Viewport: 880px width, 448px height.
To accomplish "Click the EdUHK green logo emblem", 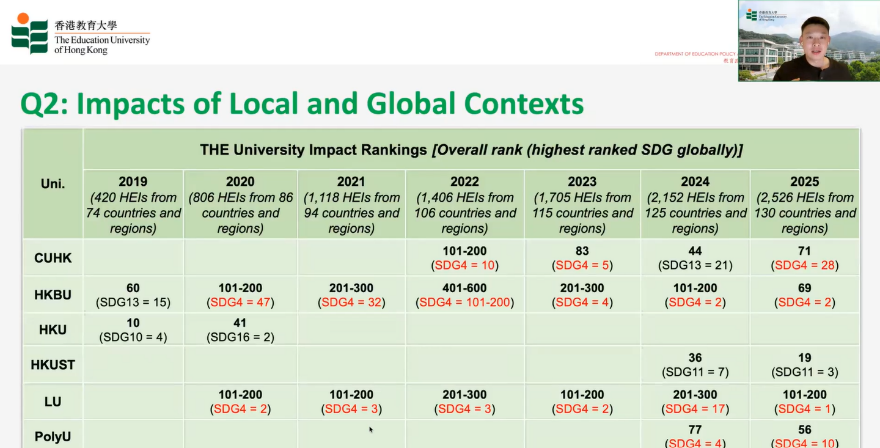I will pos(29,34).
